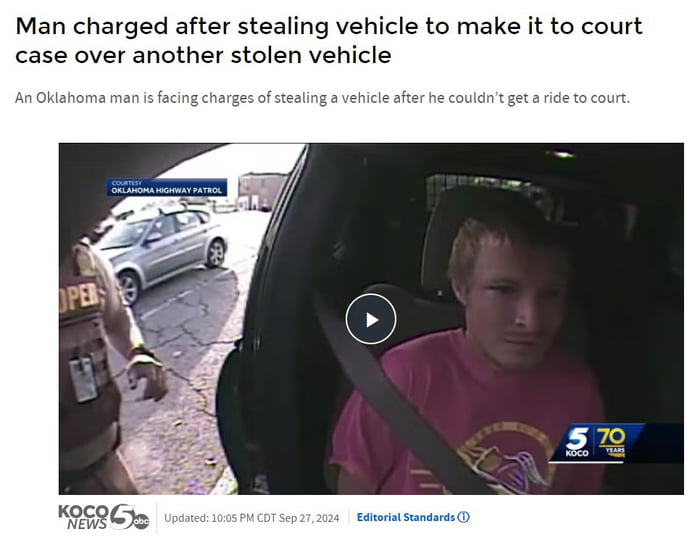Screen dimensions: 700x537
Task: Click the trooper's ID badge on vest
Action: coord(83,379)
